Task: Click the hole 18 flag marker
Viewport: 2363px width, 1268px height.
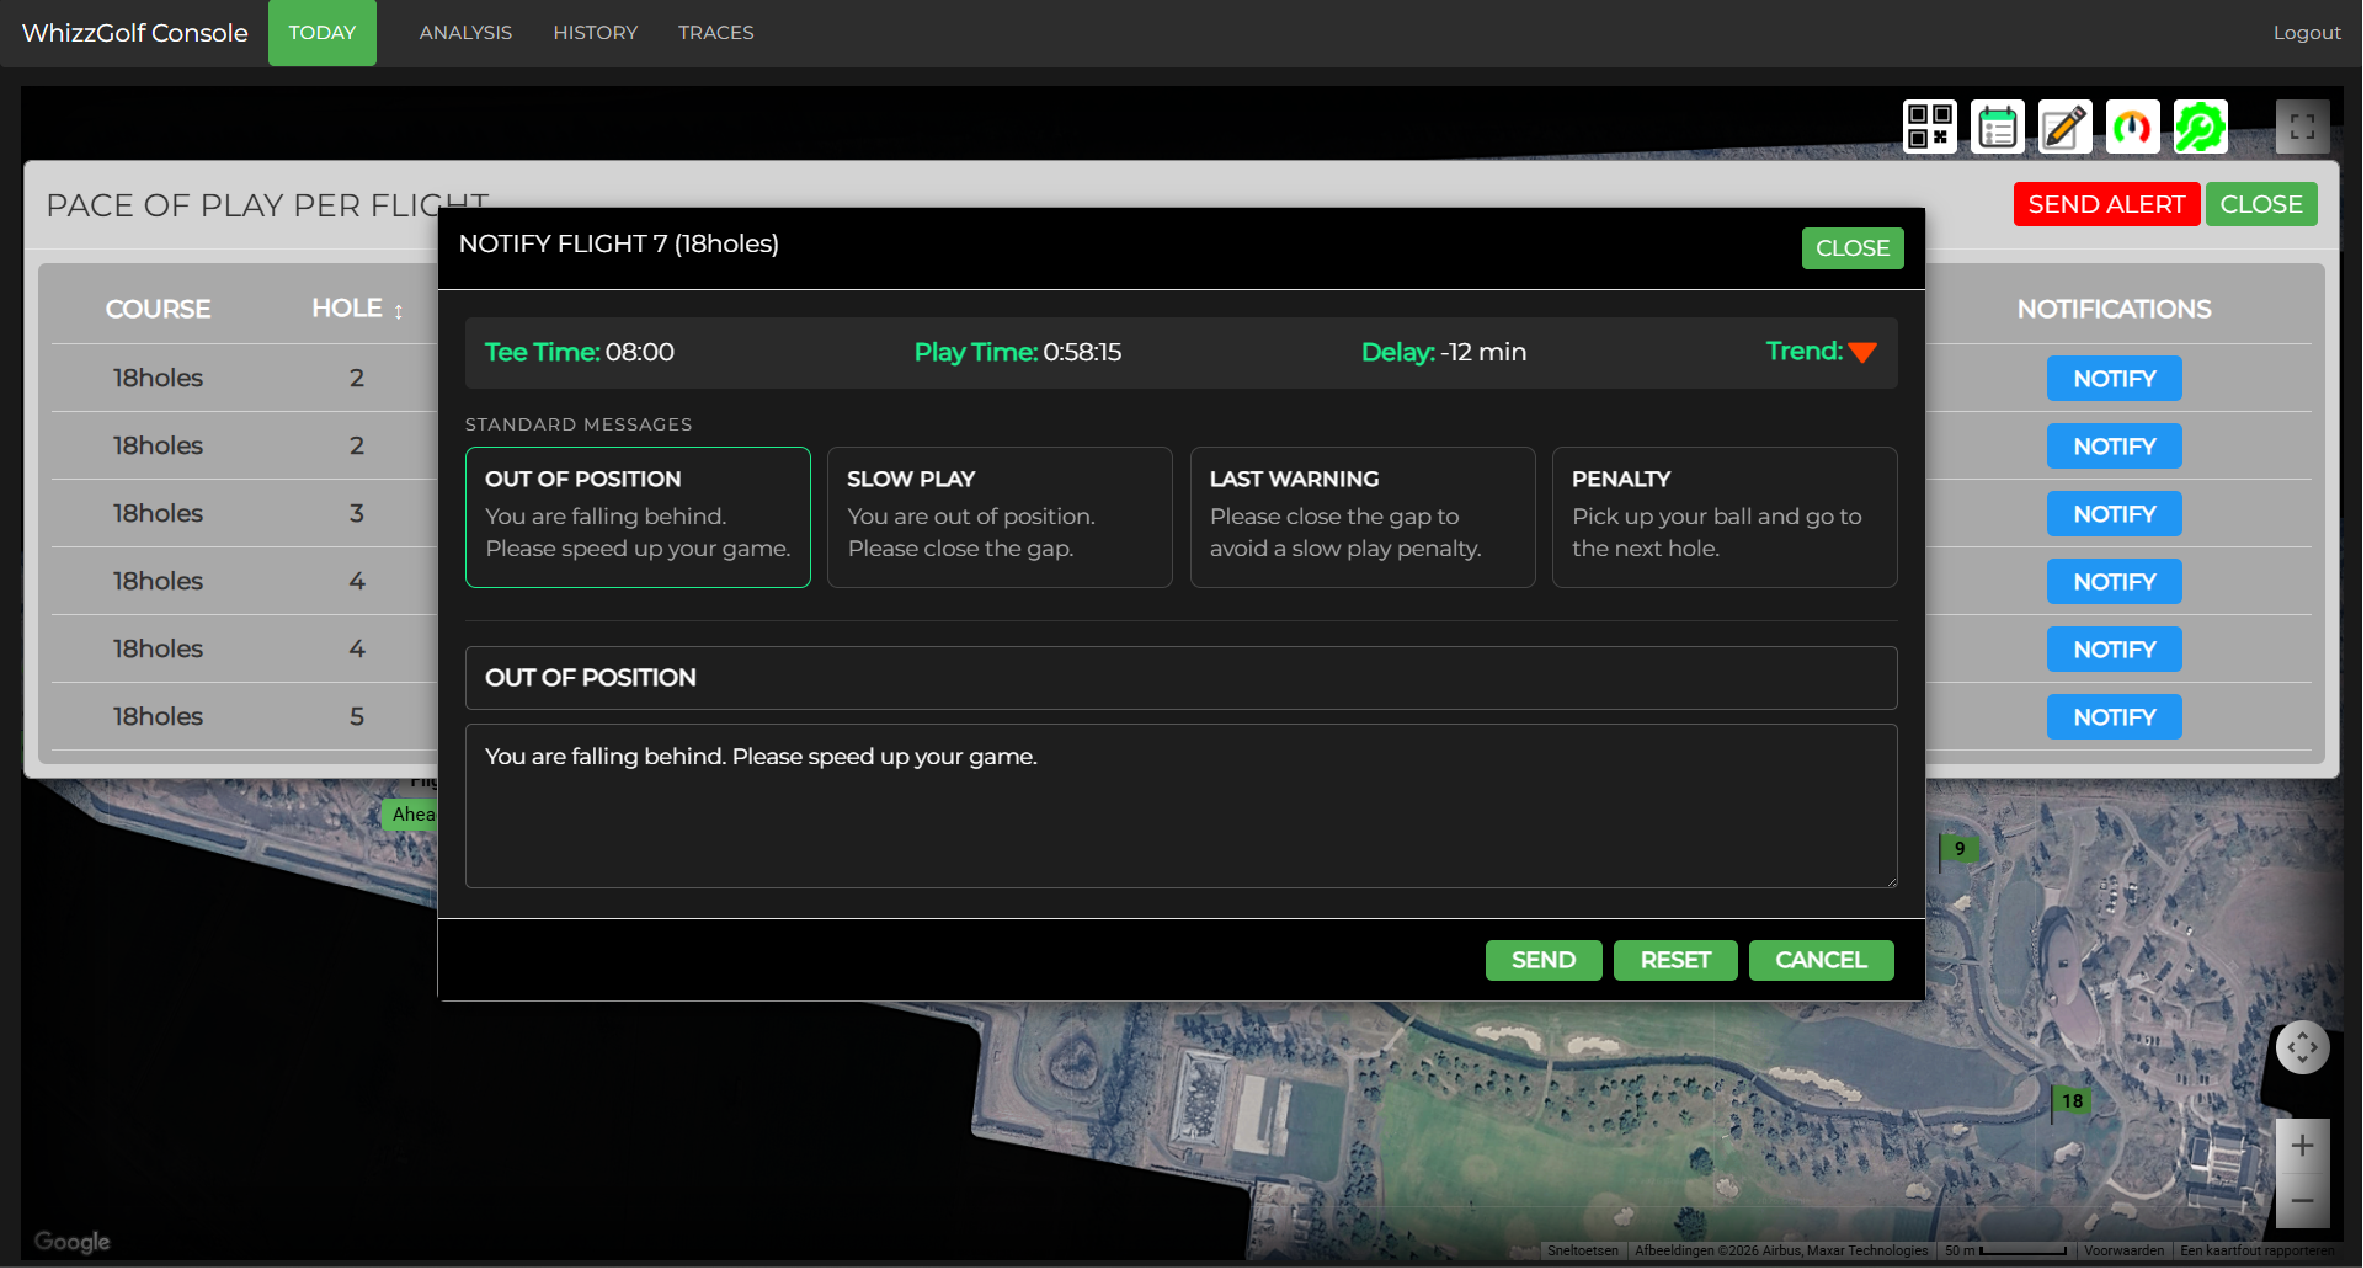Action: point(2071,1101)
